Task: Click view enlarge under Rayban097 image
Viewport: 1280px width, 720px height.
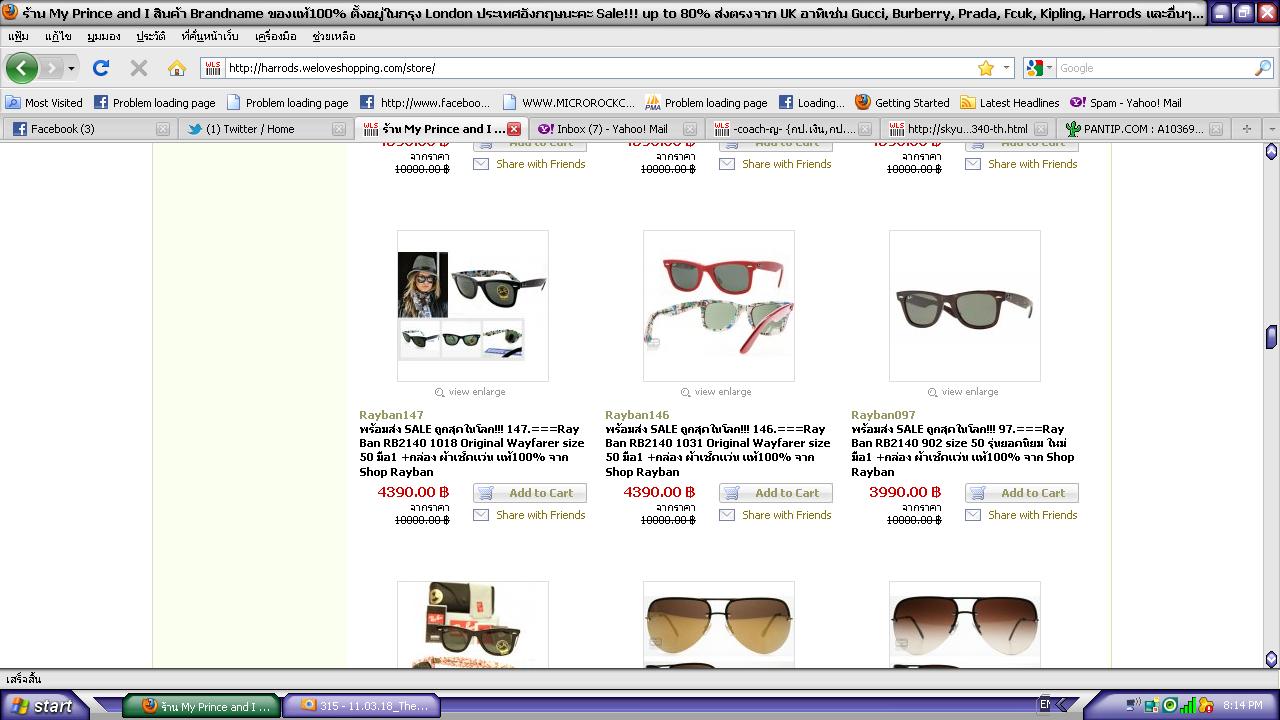Action: [x=963, y=392]
